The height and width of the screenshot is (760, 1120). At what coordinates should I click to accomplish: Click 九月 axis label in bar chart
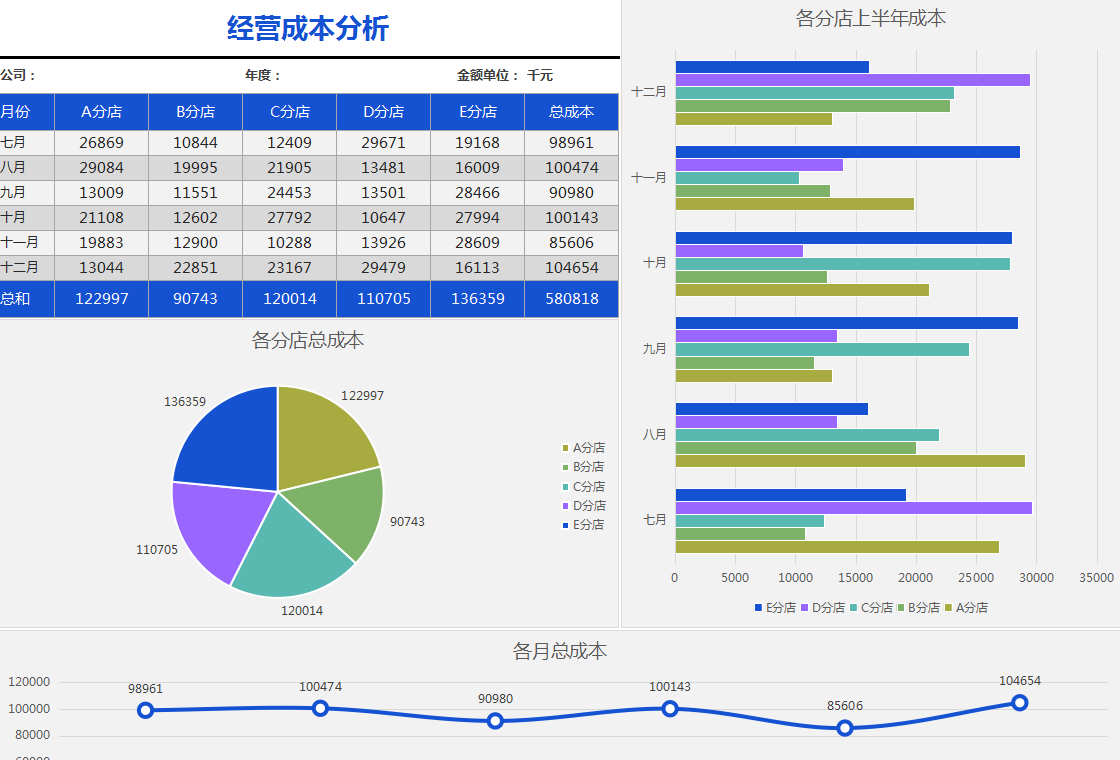pyautogui.click(x=654, y=349)
